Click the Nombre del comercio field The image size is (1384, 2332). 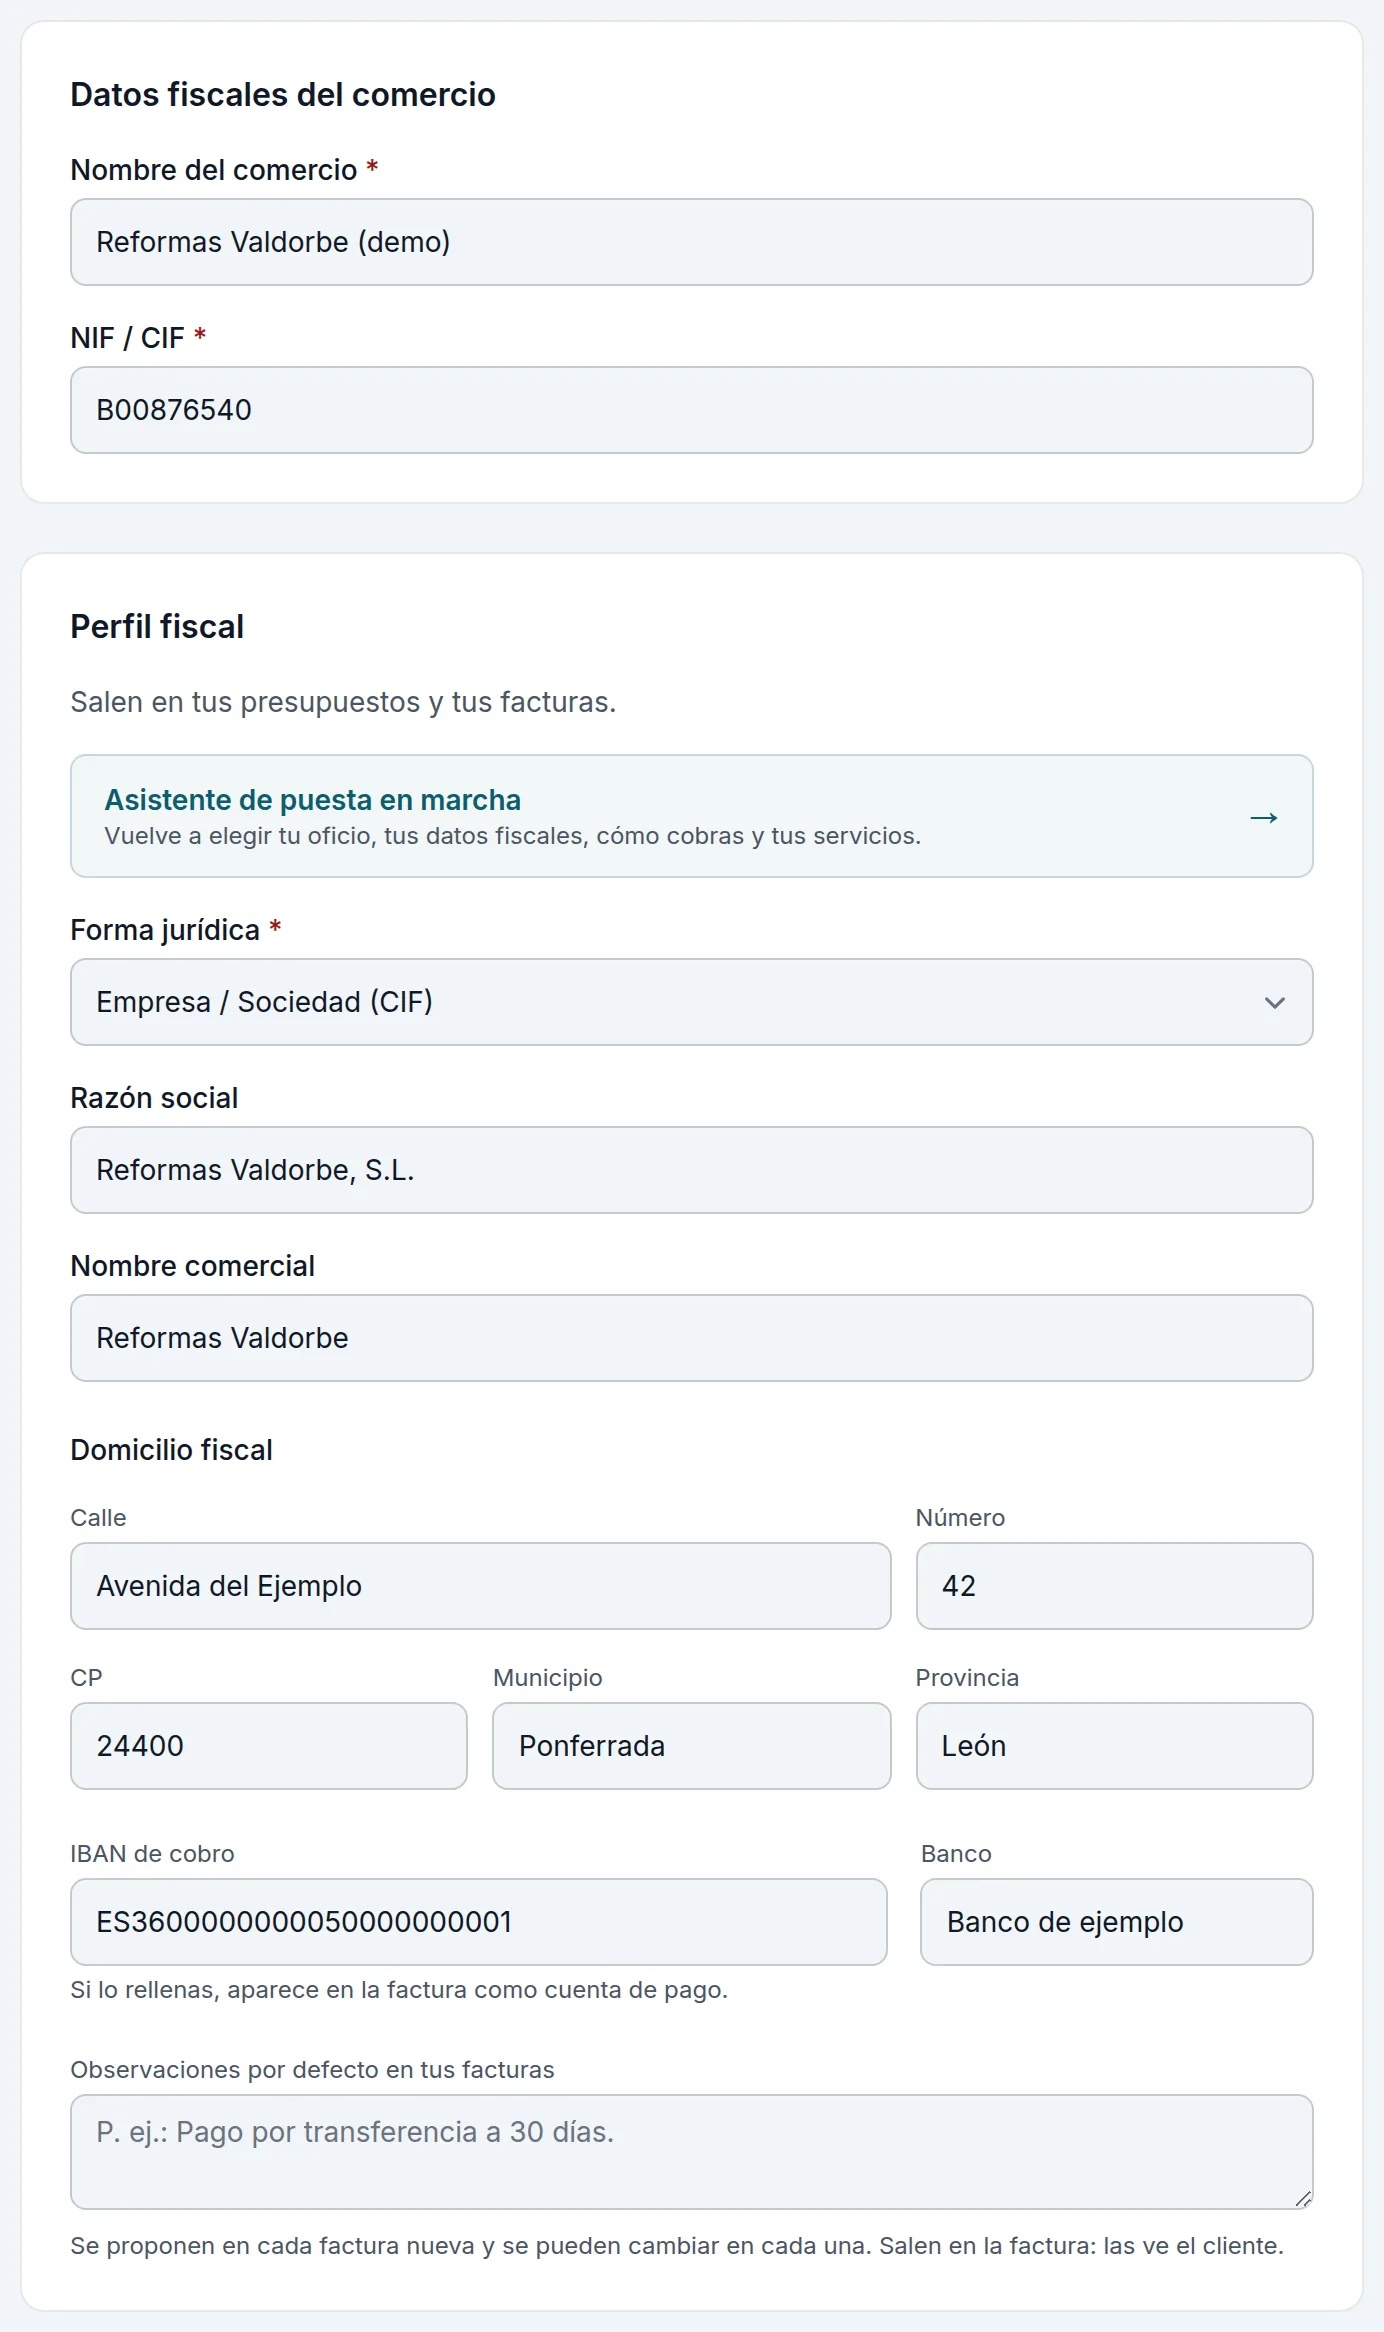(x=692, y=242)
